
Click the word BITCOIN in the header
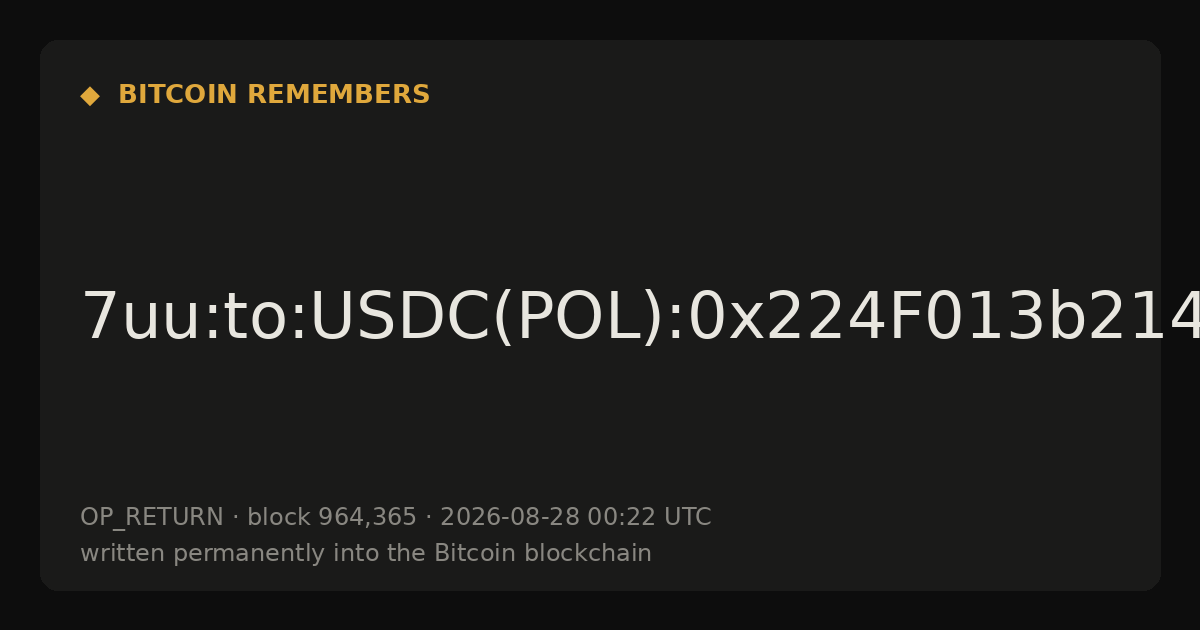tap(179, 95)
